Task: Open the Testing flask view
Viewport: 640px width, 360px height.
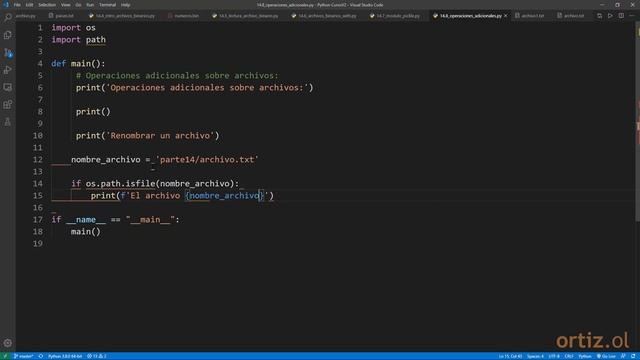Action: (8, 122)
